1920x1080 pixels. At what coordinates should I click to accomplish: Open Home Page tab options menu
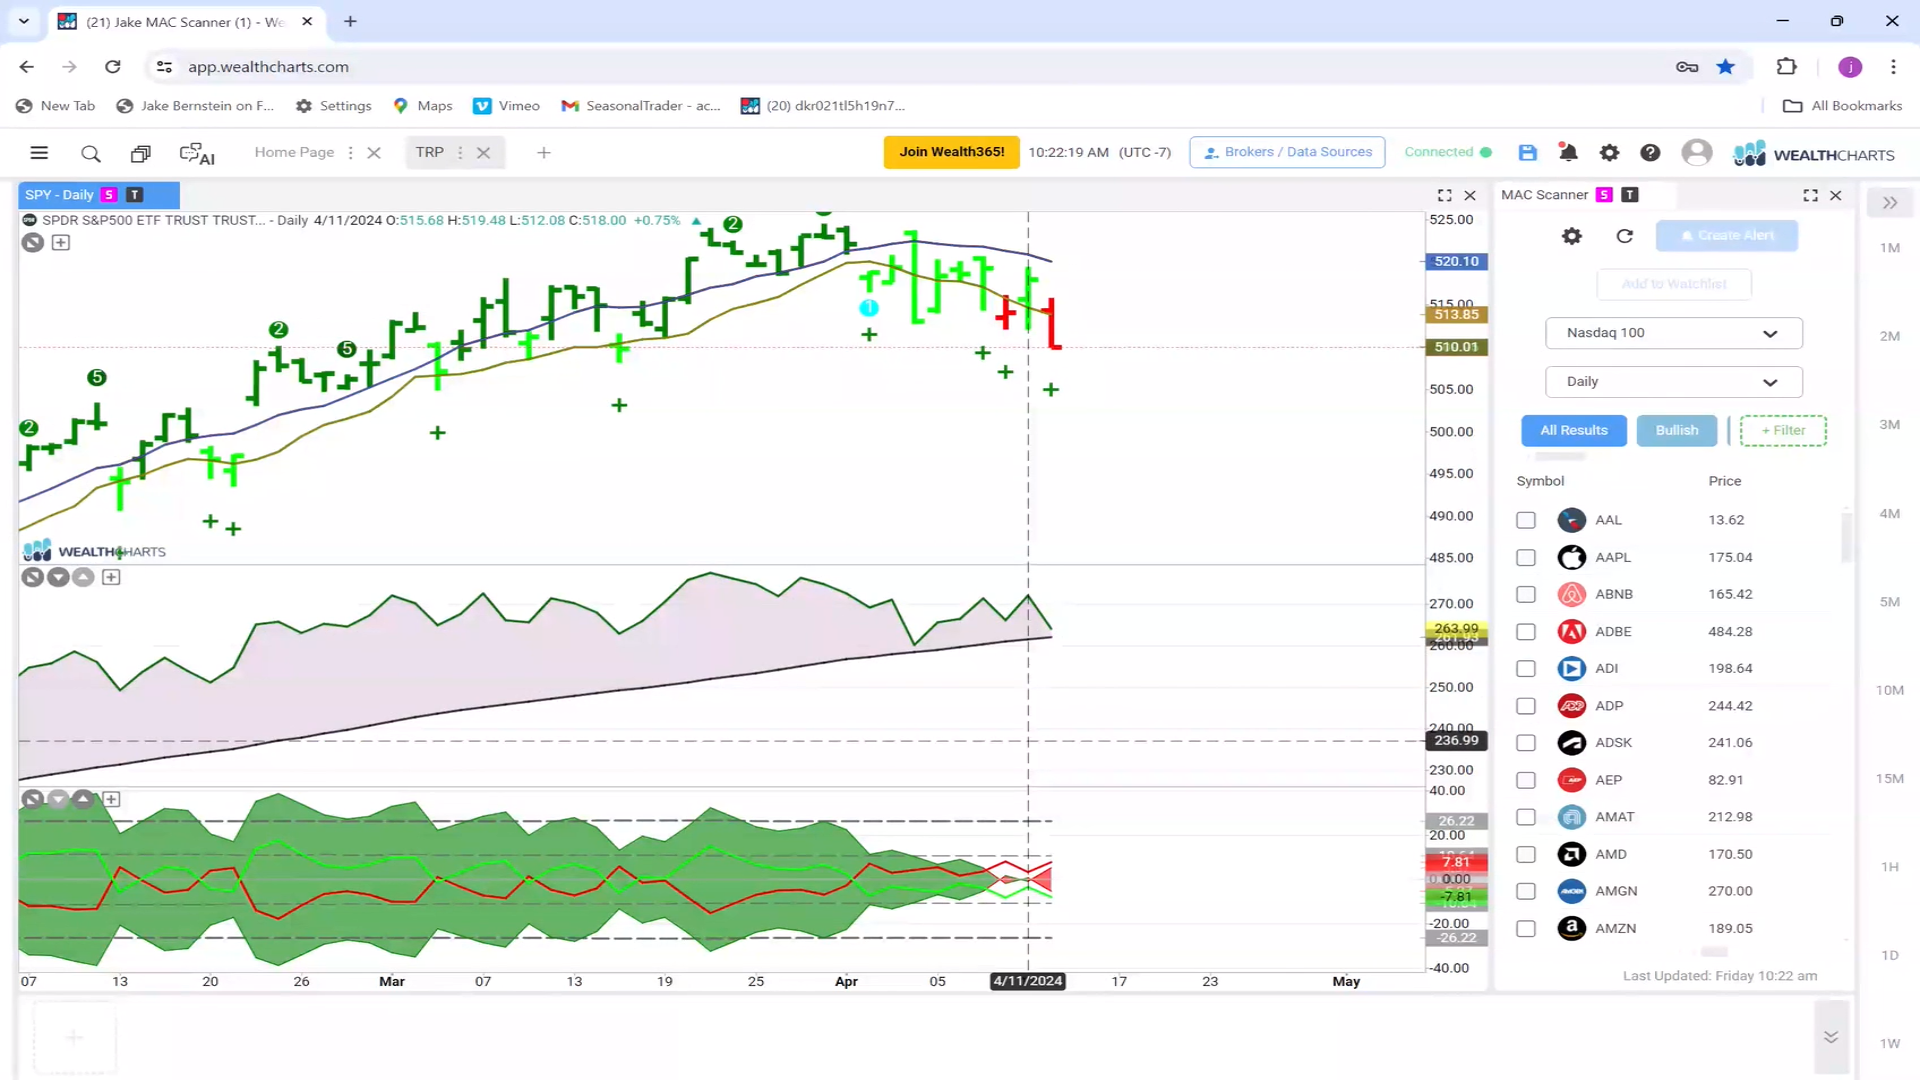pos(350,153)
